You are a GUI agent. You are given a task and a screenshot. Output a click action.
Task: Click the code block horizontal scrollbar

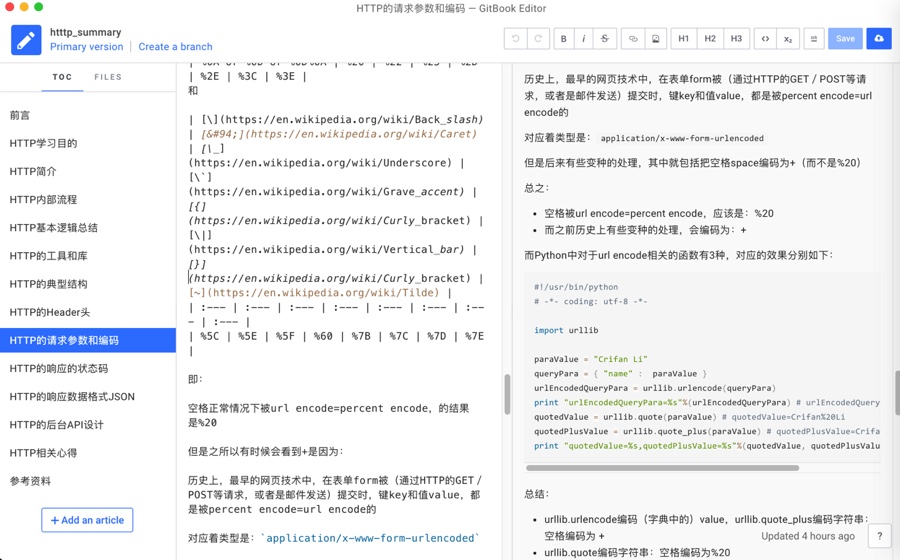pyautogui.click(x=662, y=468)
